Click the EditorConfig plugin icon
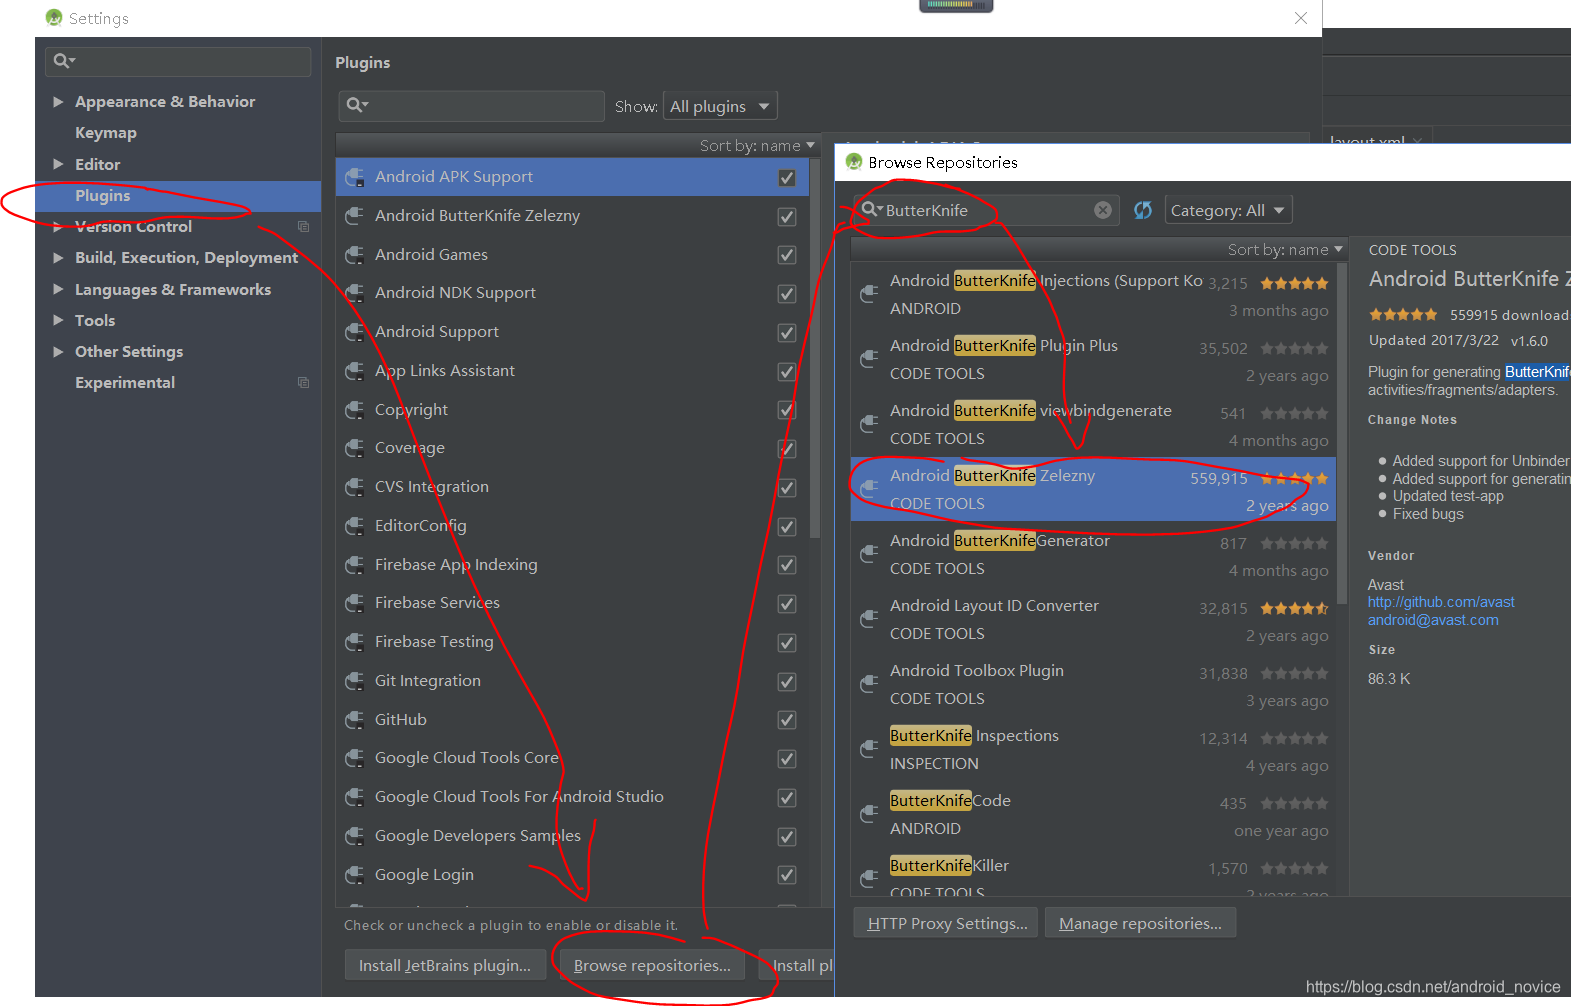The height and width of the screenshot is (1006, 1571). click(354, 526)
